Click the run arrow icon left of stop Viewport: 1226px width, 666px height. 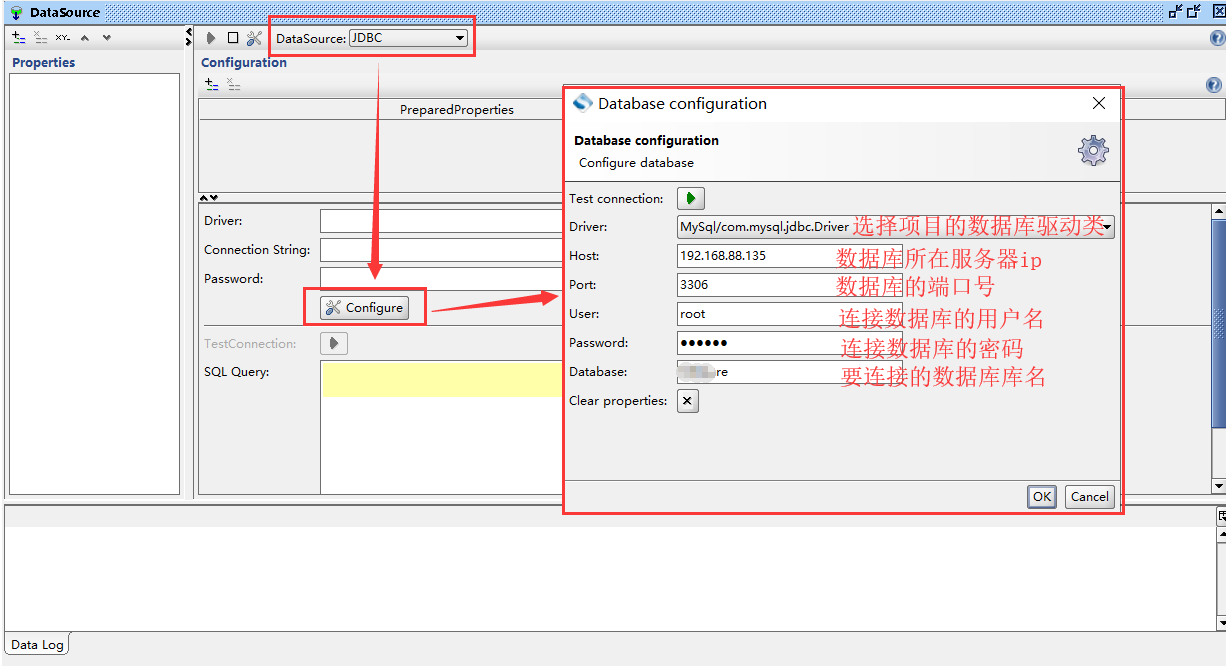(x=211, y=38)
